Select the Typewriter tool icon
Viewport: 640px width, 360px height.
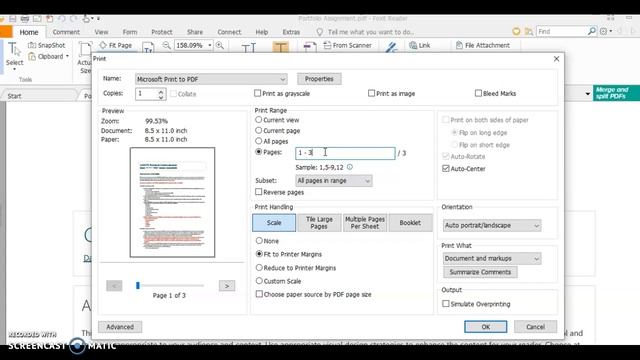coord(249,48)
